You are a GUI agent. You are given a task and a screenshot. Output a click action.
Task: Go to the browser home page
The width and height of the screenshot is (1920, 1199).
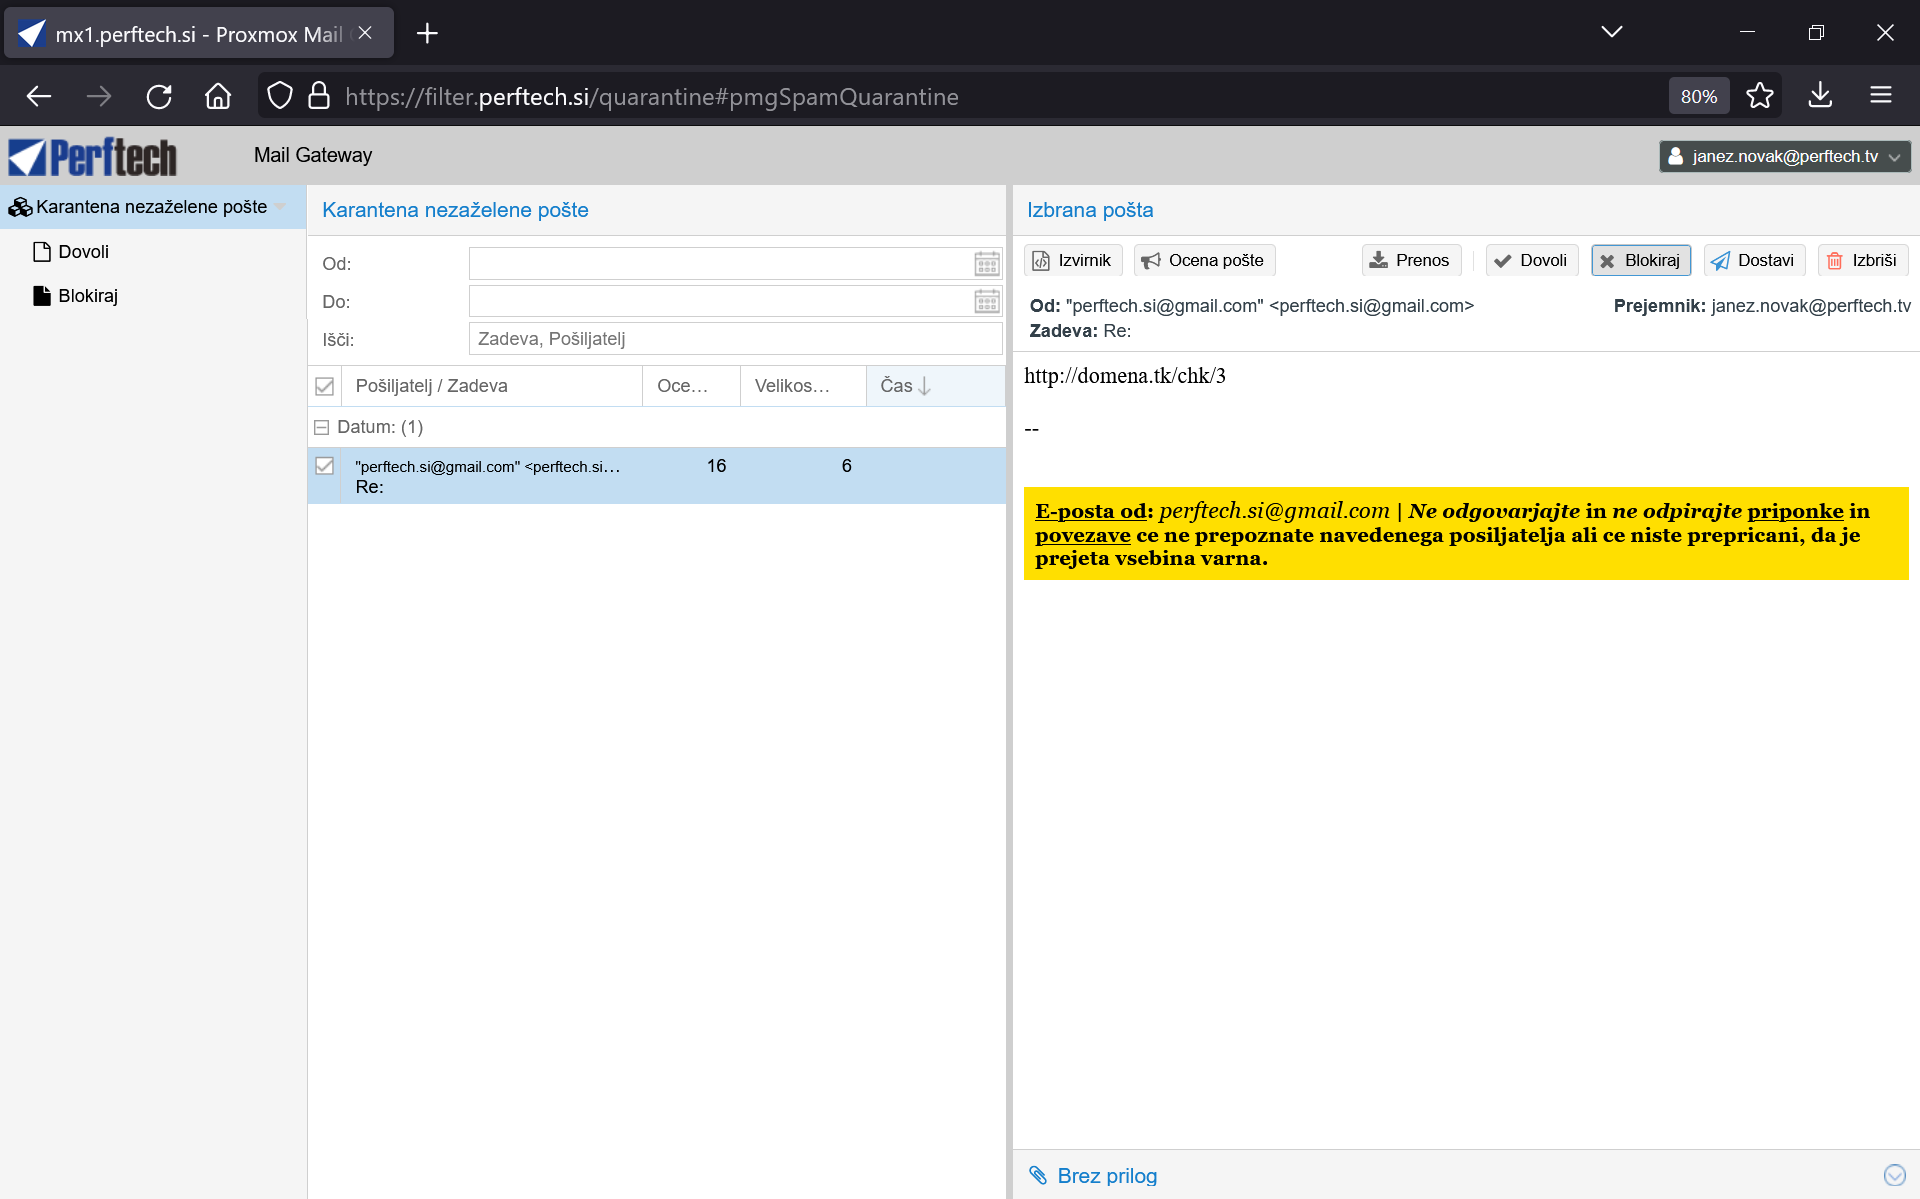218,96
